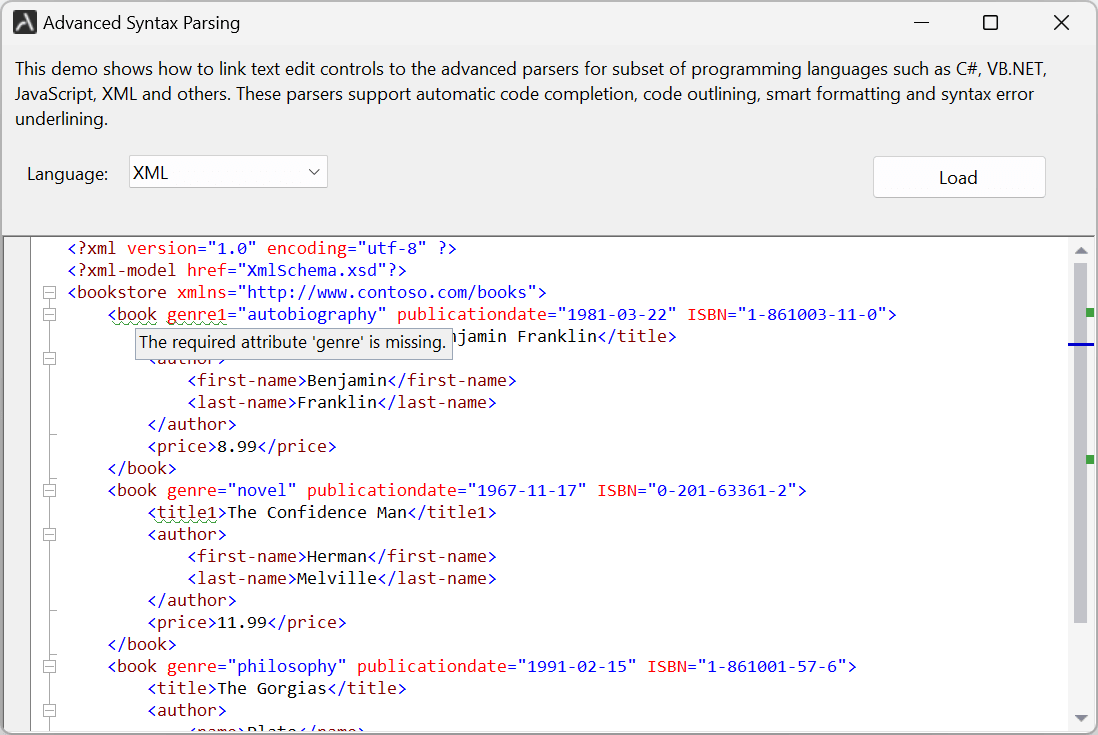Collapse the philosophy book outline node
This screenshot has width=1098, height=735.
coord(49,666)
